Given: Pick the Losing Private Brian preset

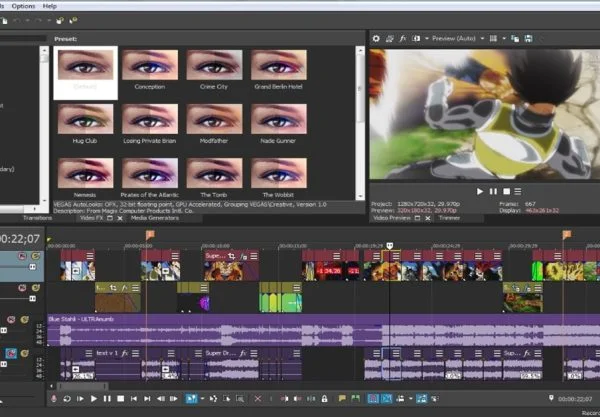Looking at the screenshot, I should point(150,124).
